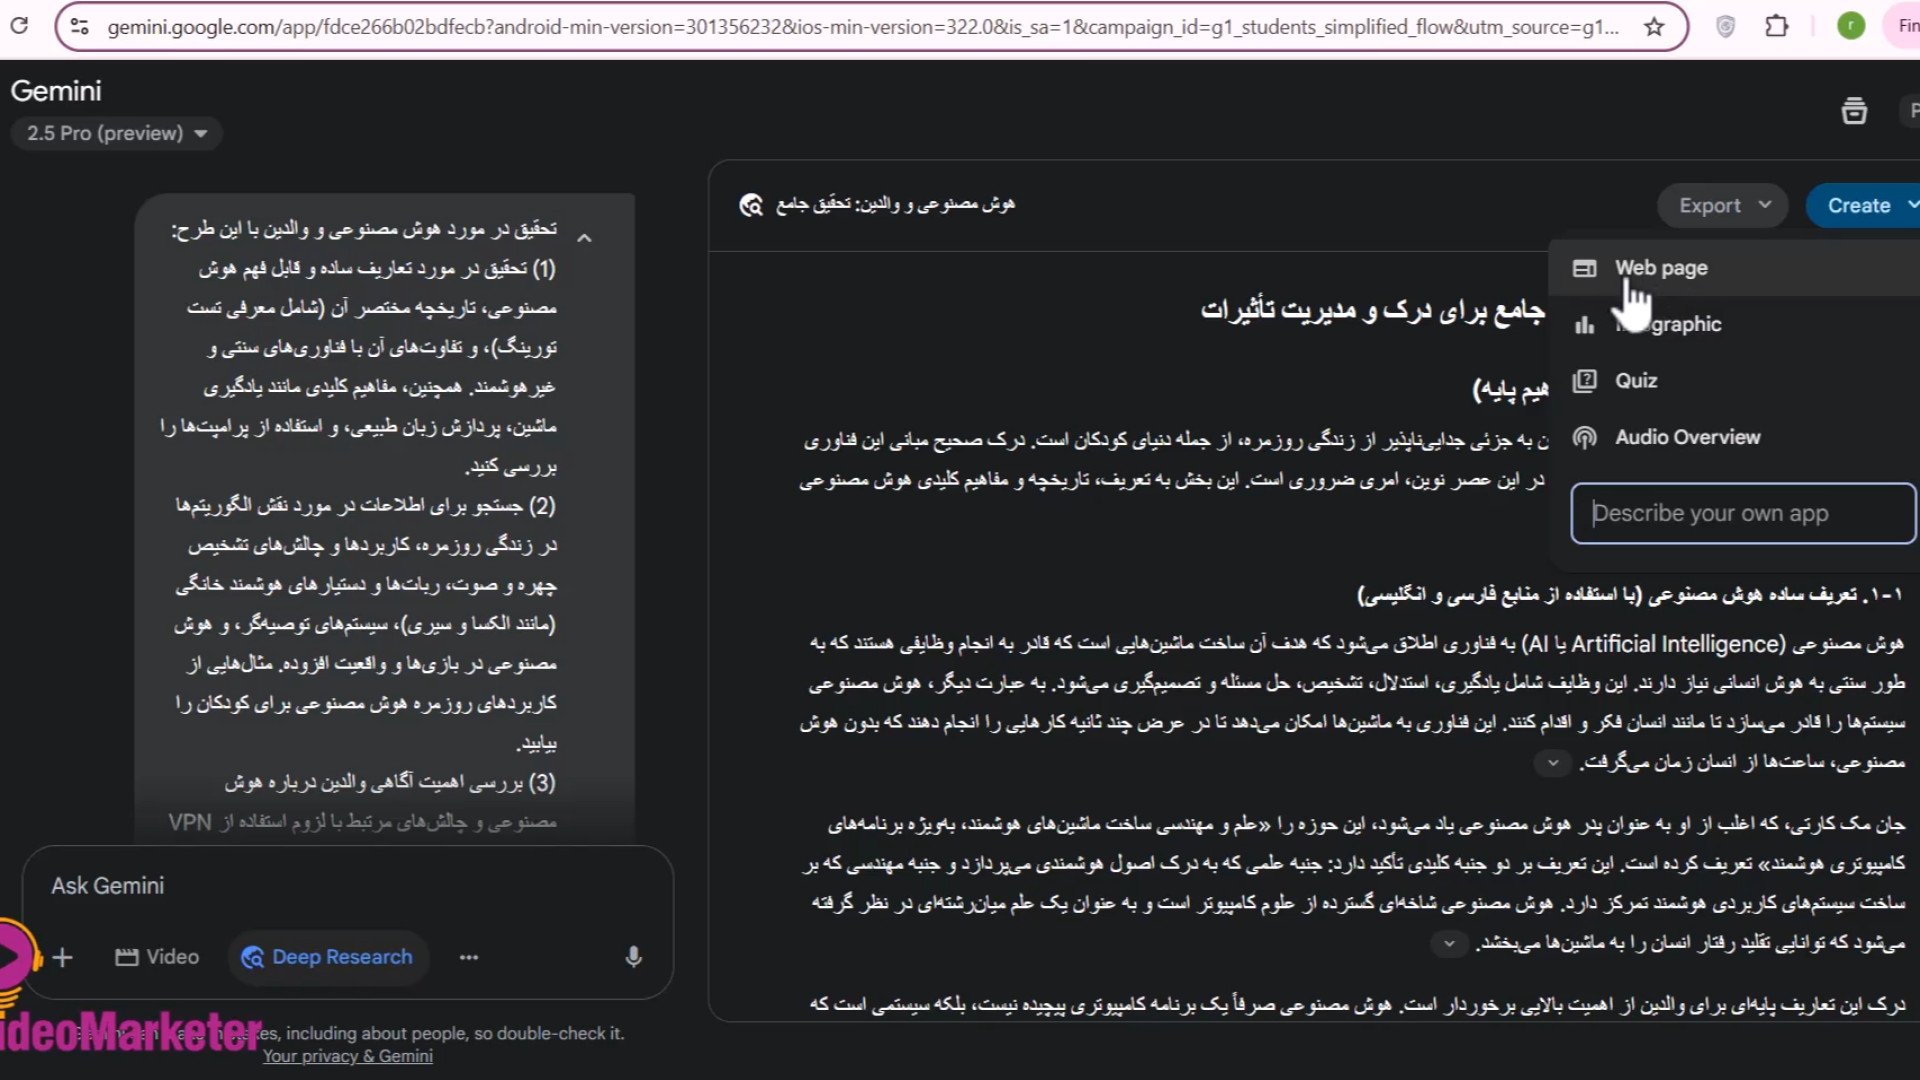1920x1080 pixels.
Task: Choose Audio Overview menu option
Action: coord(1687,437)
